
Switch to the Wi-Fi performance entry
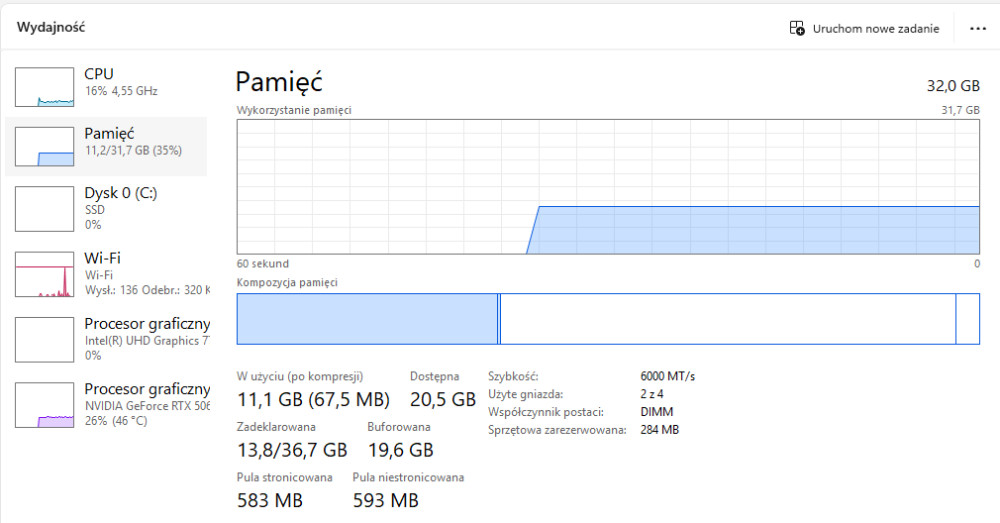[x=102, y=258]
